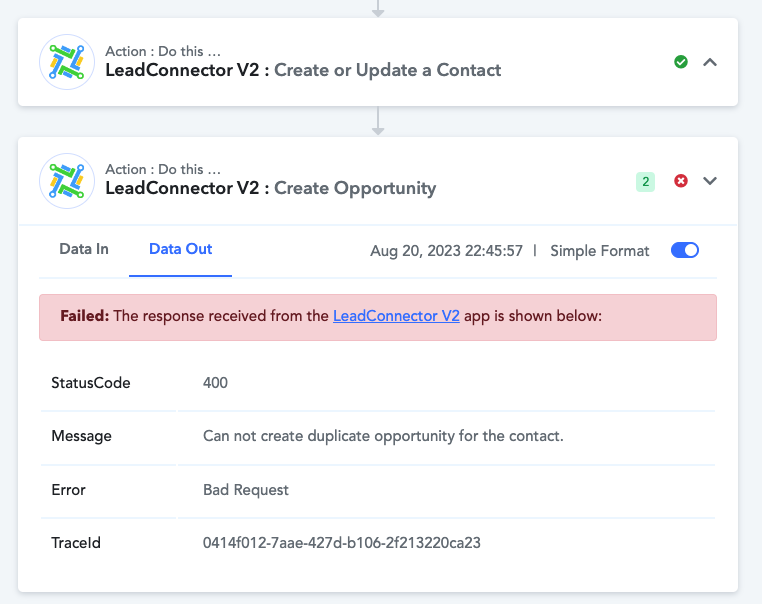Click red error icon on Create Opportunity step
The width and height of the screenshot is (762, 604).
(x=681, y=181)
